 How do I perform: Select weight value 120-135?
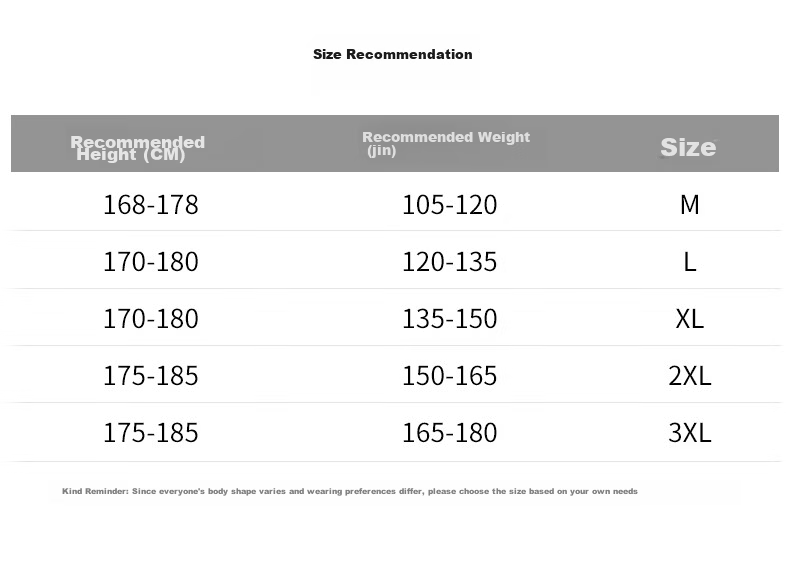point(449,262)
